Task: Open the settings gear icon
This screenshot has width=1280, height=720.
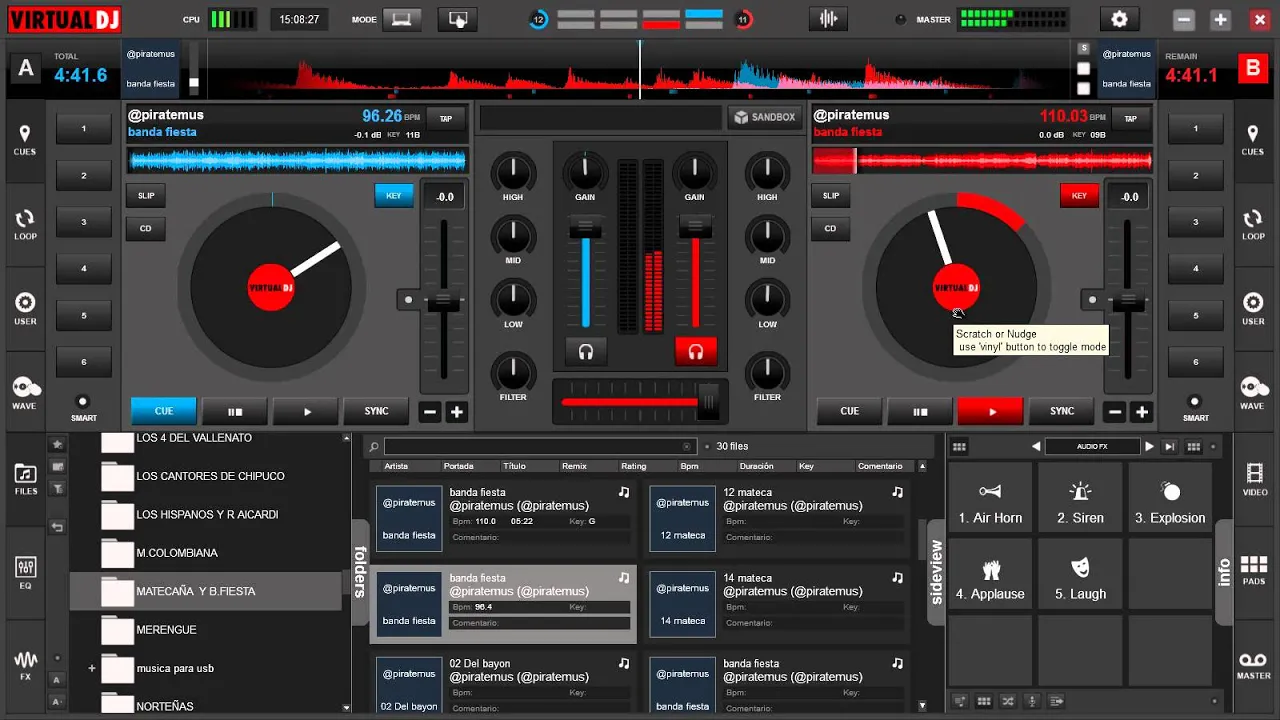Action: click(x=1119, y=19)
